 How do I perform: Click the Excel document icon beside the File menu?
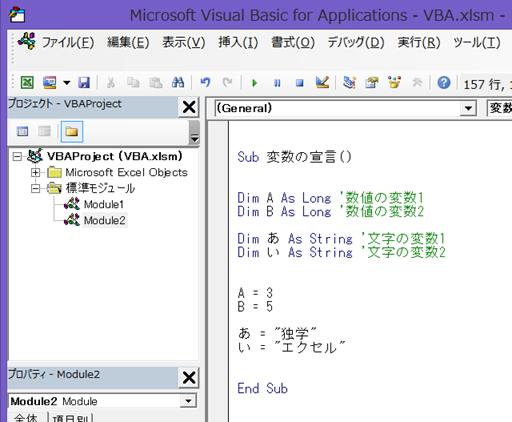point(27,41)
